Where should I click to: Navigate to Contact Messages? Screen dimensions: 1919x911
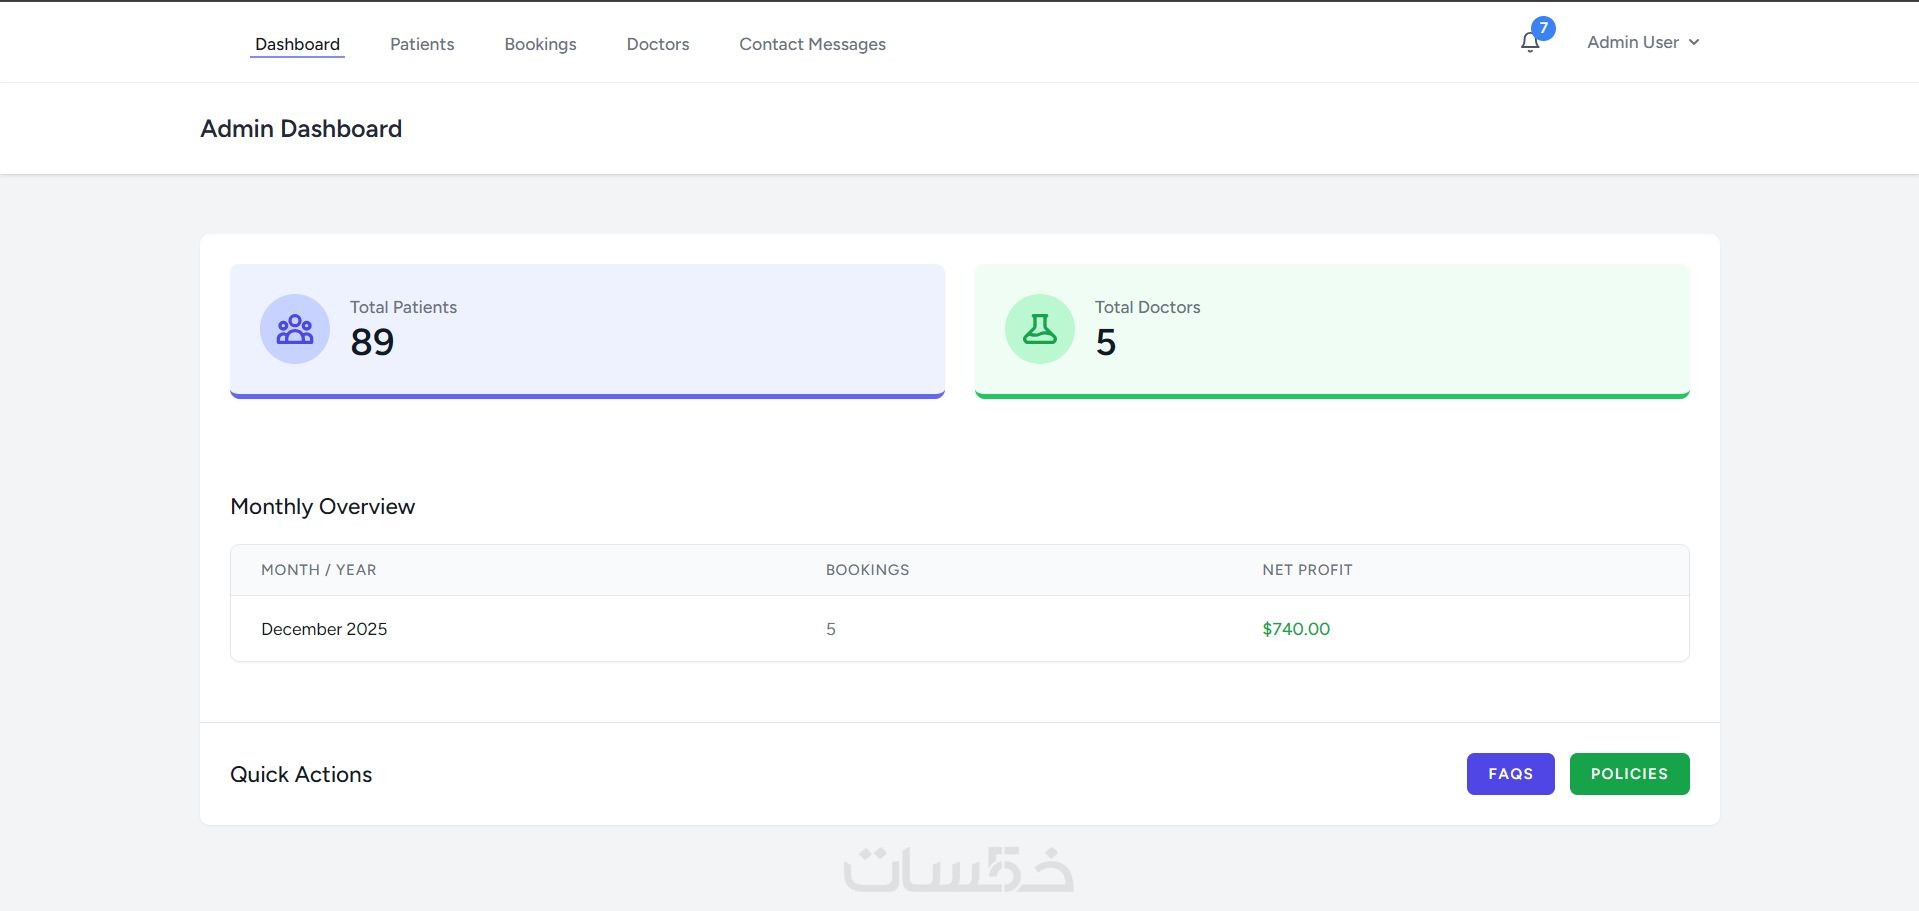coord(812,44)
